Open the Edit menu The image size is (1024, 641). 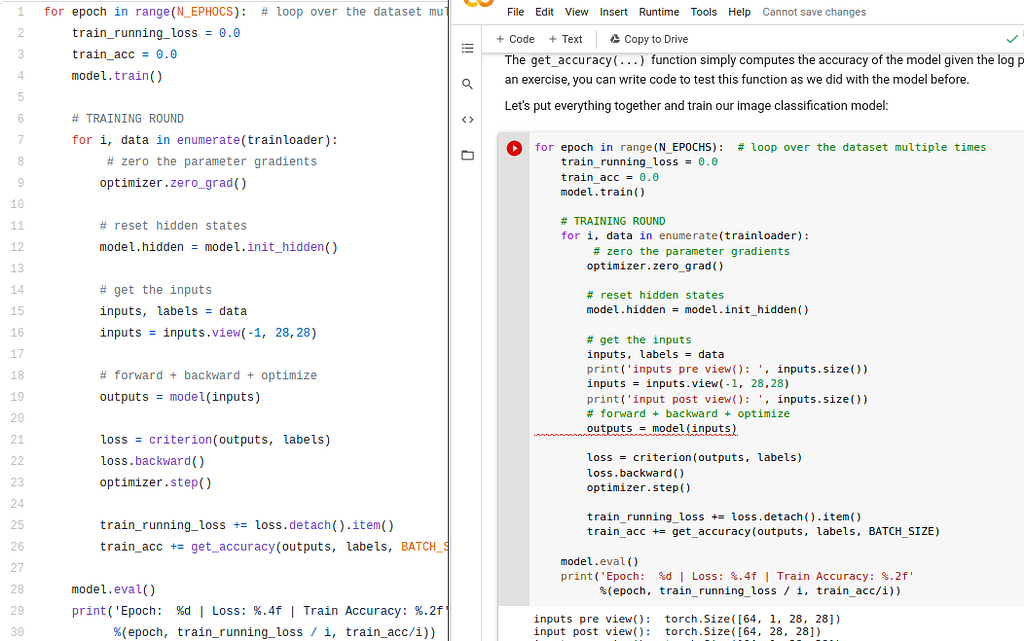(x=544, y=12)
